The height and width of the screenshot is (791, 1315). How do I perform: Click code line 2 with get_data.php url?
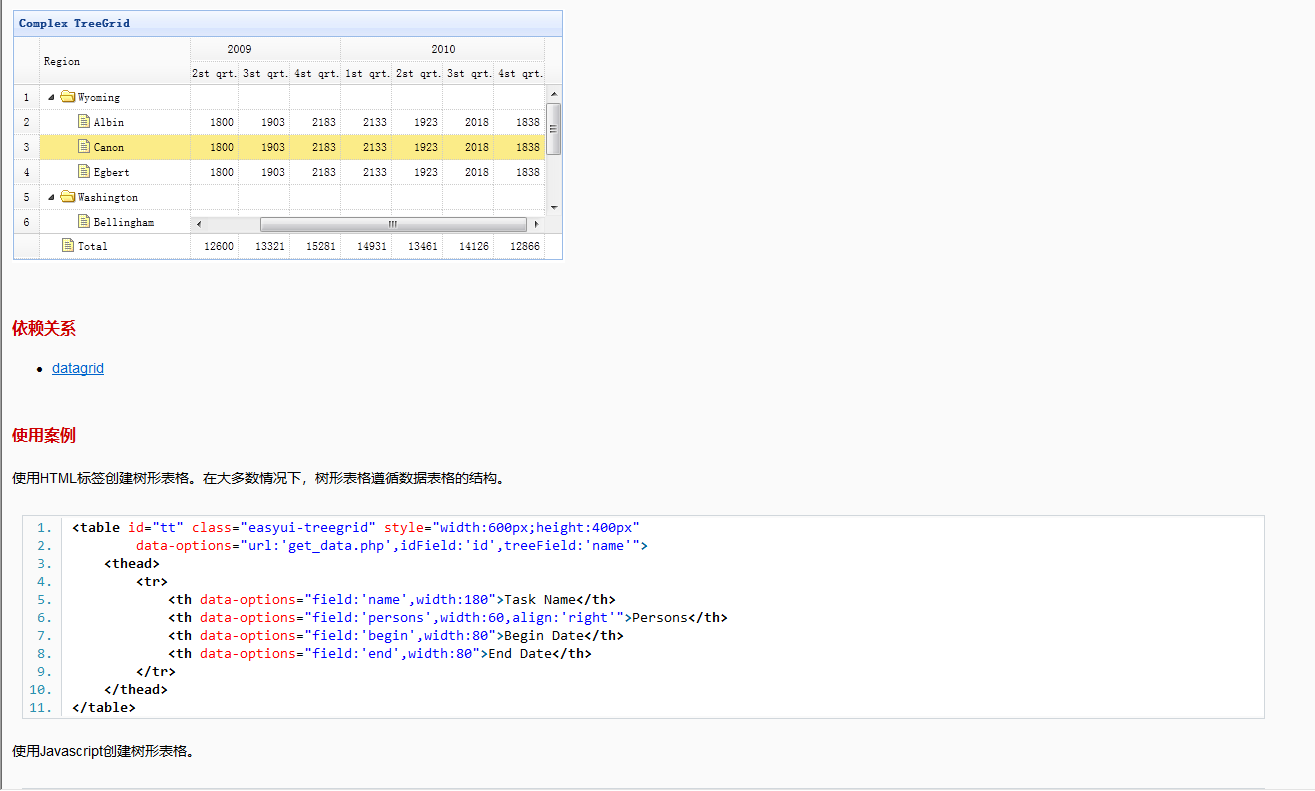(392, 546)
